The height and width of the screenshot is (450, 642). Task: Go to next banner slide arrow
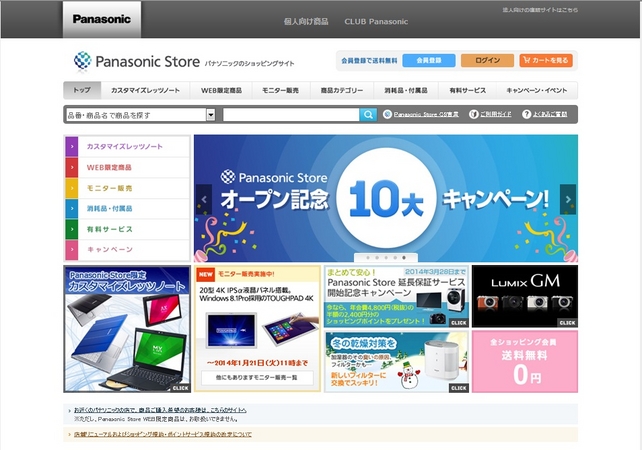click(568, 199)
